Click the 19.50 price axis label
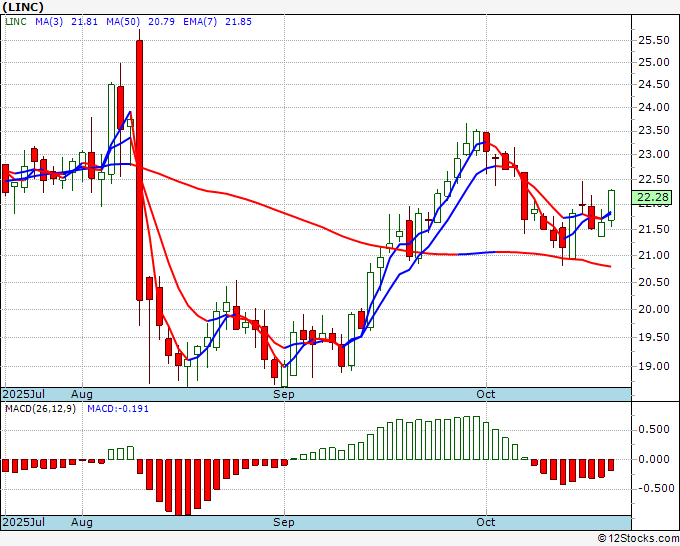This screenshot has height=546, width=680. pyautogui.click(x=654, y=337)
